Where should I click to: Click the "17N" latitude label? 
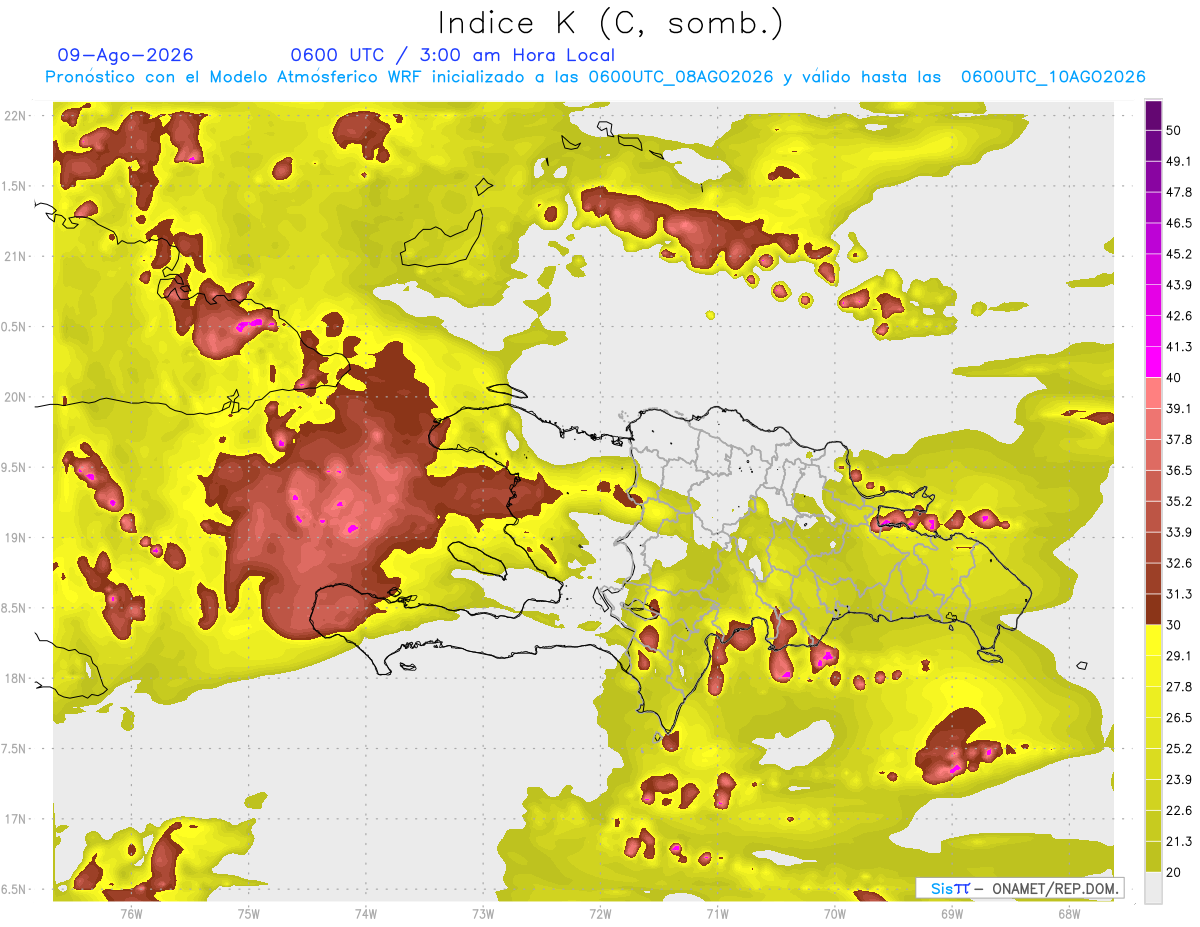[x=15, y=819]
